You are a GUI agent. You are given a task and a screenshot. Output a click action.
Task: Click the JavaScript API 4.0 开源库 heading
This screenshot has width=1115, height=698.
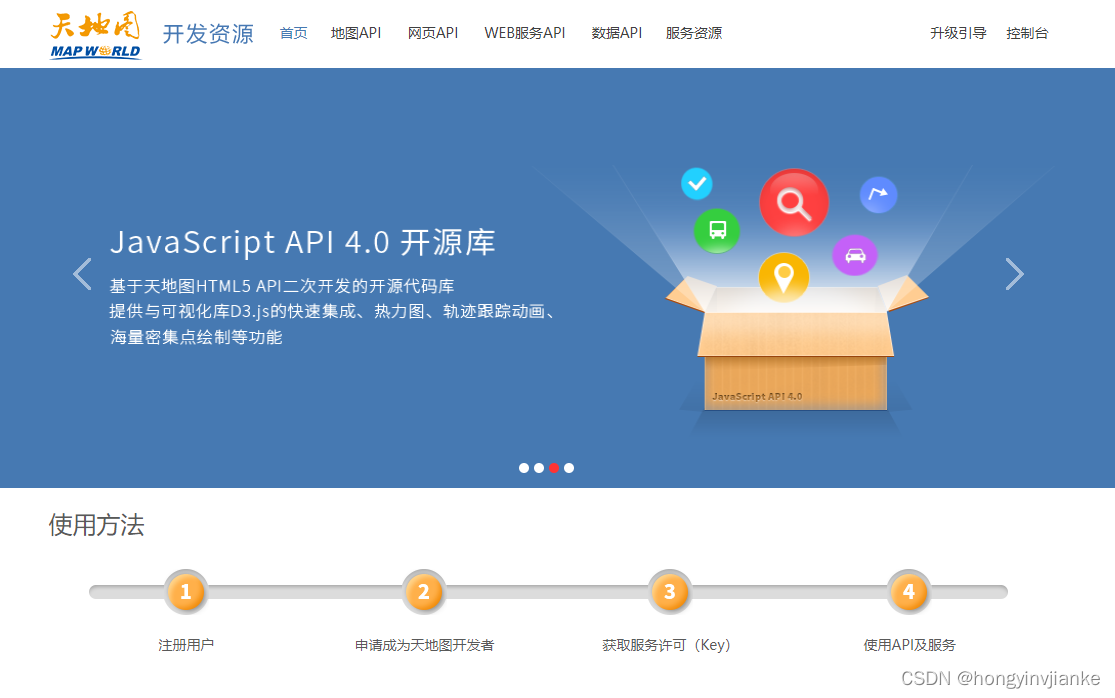pyautogui.click(x=302, y=242)
